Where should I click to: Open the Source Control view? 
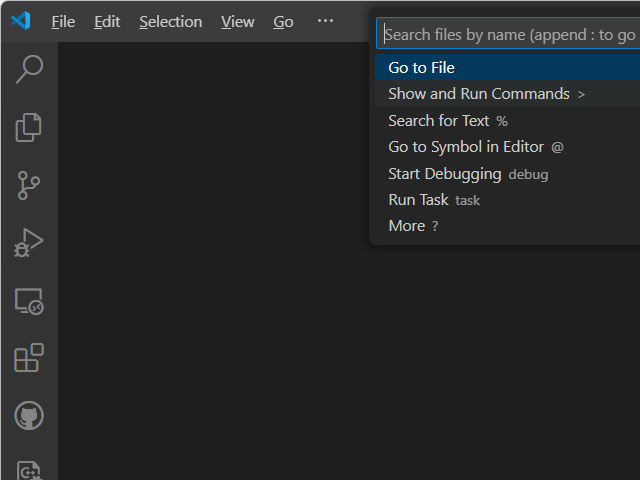click(x=29, y=185)
